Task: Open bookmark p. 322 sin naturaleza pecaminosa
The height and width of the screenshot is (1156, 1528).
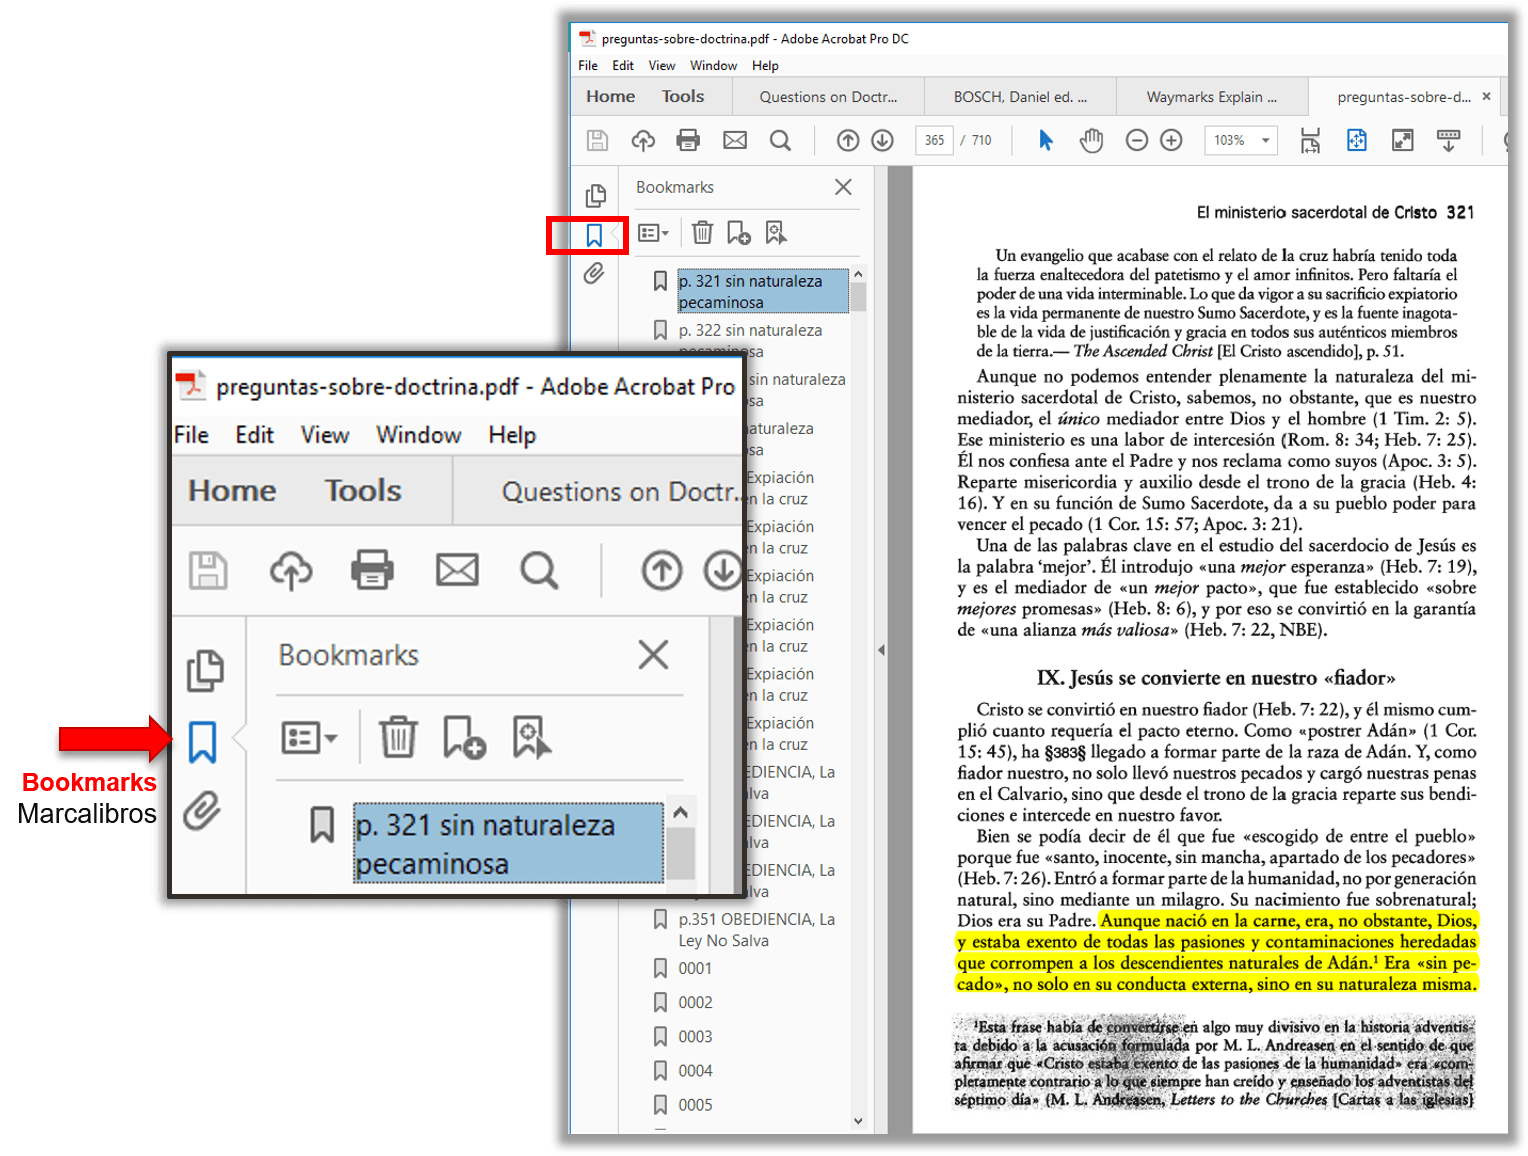Action: (x=750, y=331)
